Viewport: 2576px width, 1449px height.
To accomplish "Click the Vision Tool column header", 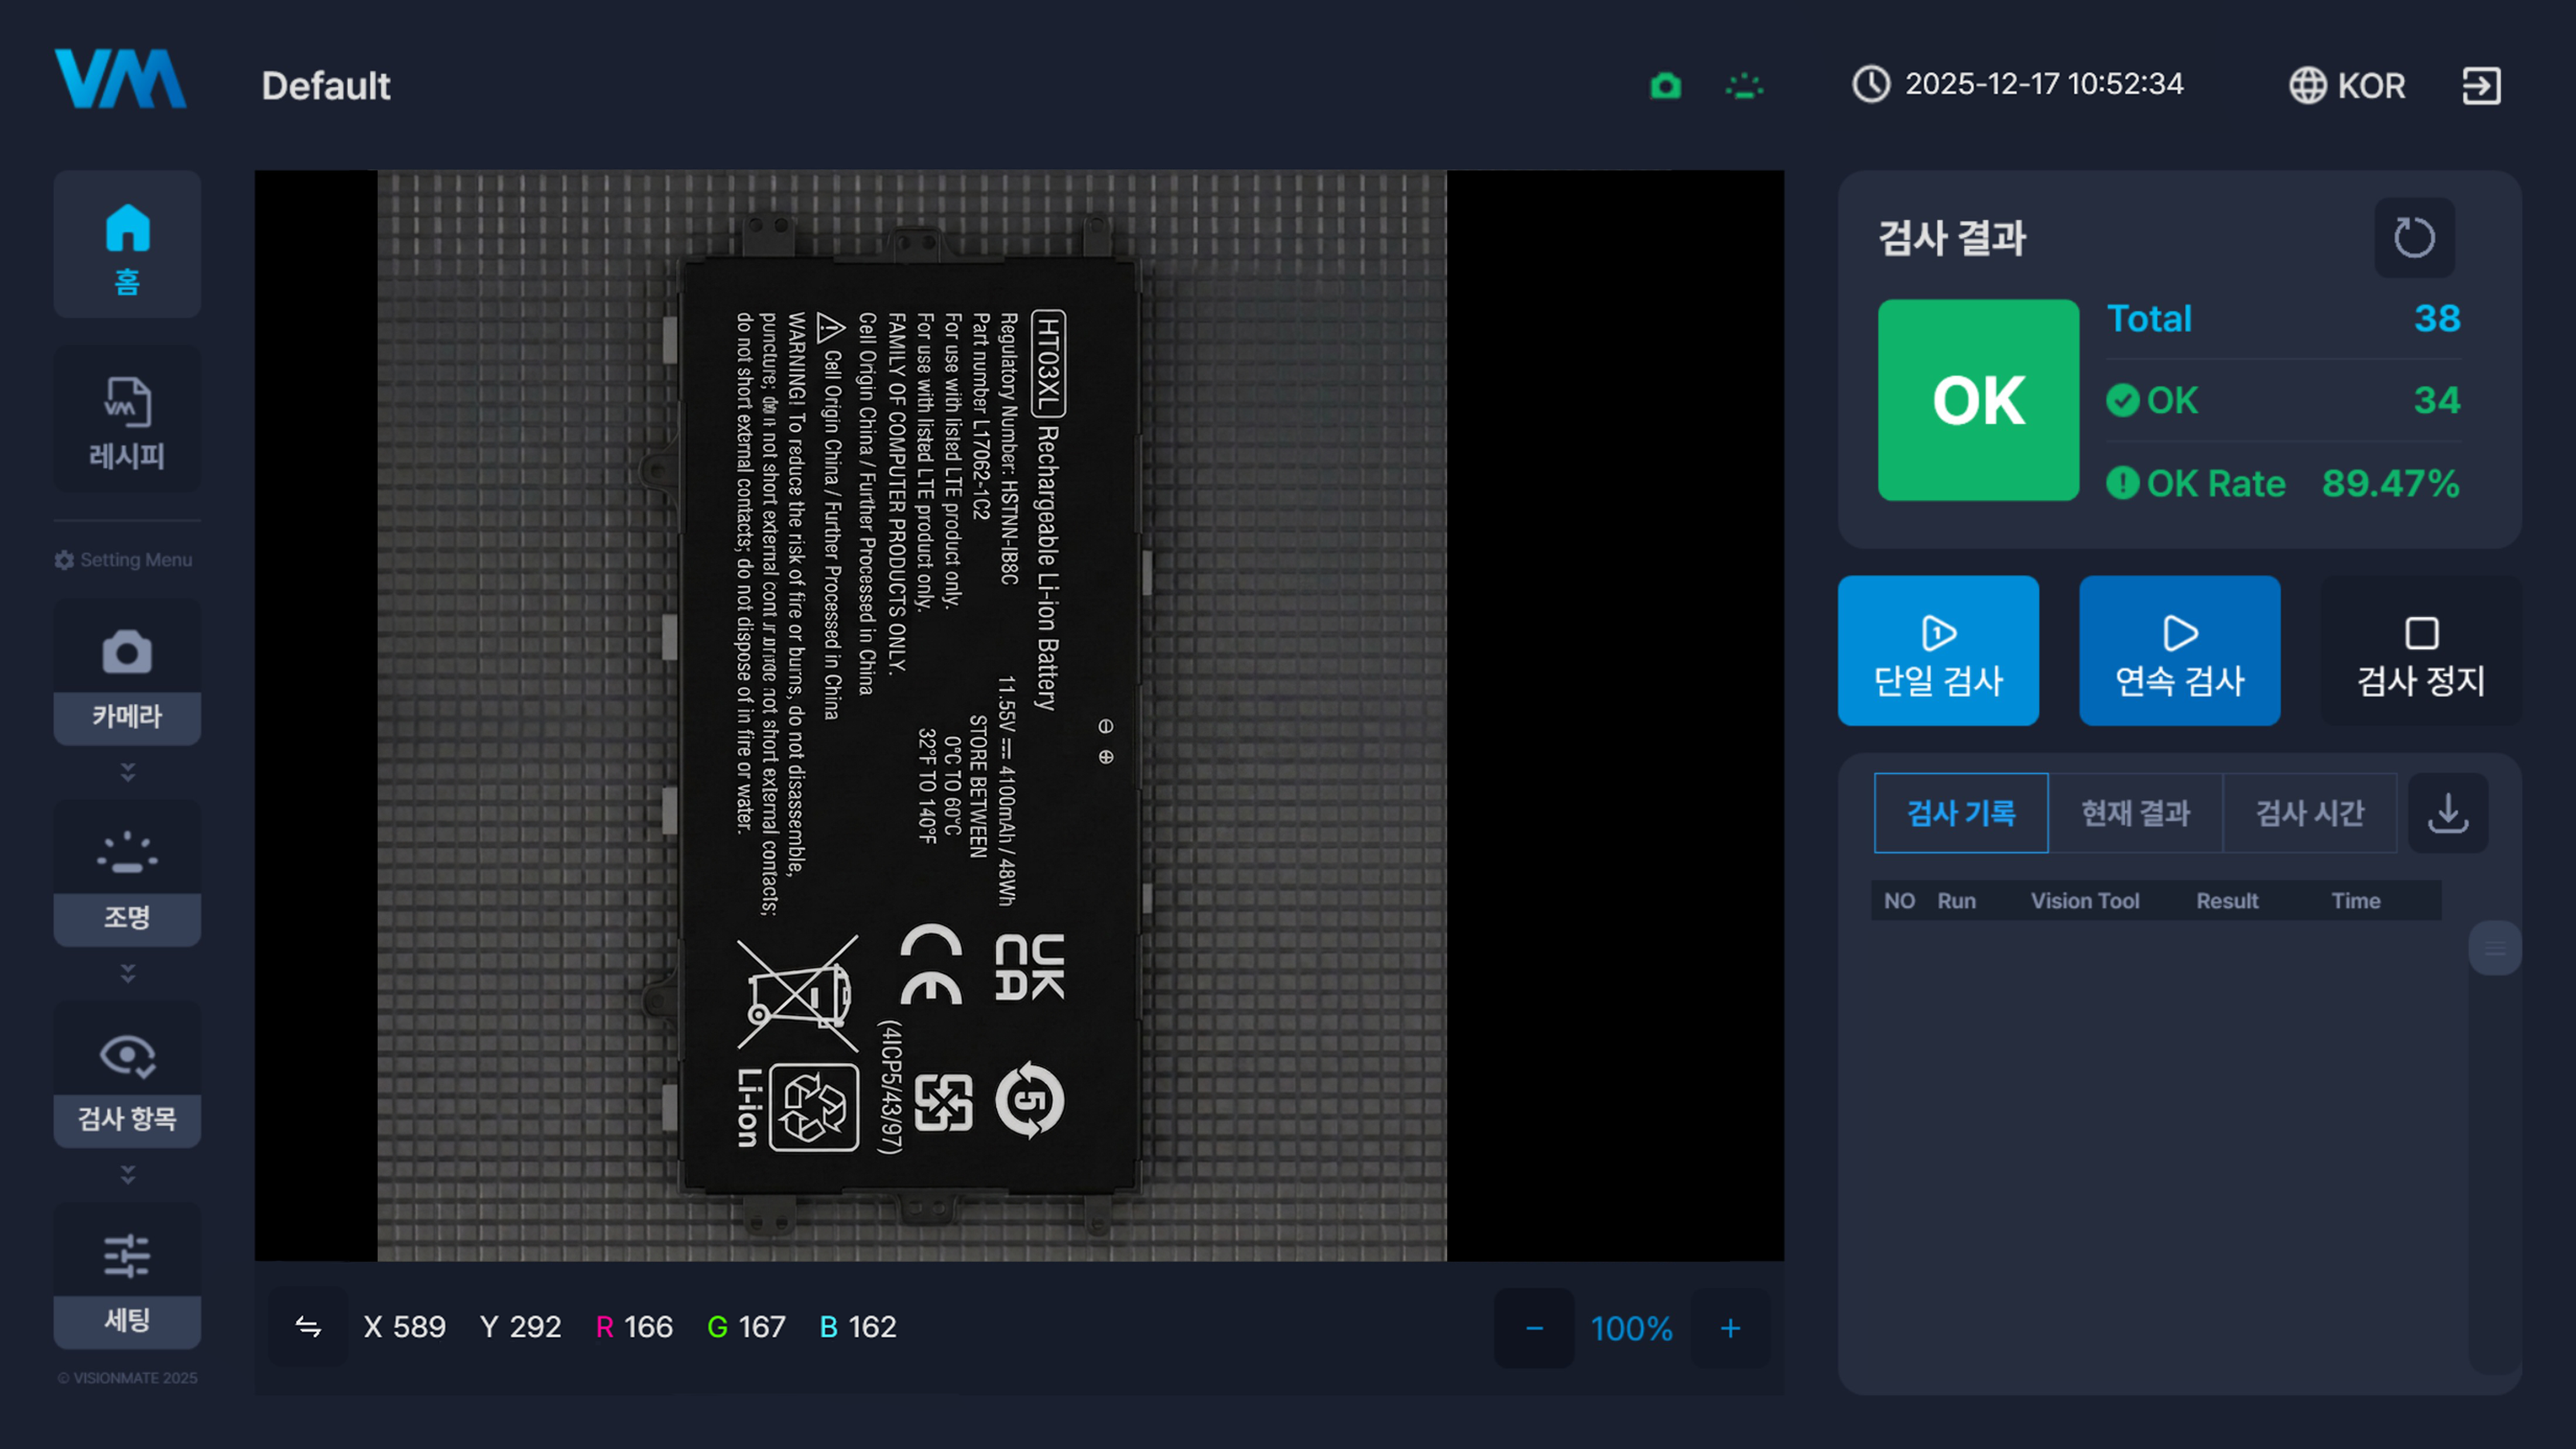I will pos(2085,901).
